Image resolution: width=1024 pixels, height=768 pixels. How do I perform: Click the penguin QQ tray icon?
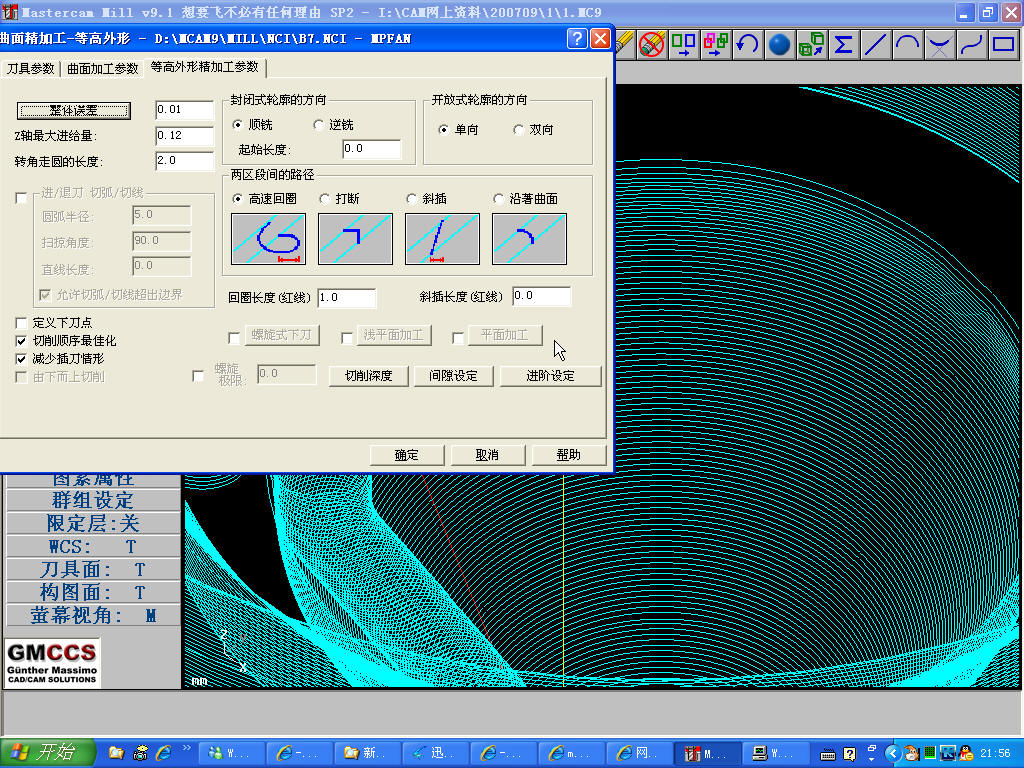[967, 754]
